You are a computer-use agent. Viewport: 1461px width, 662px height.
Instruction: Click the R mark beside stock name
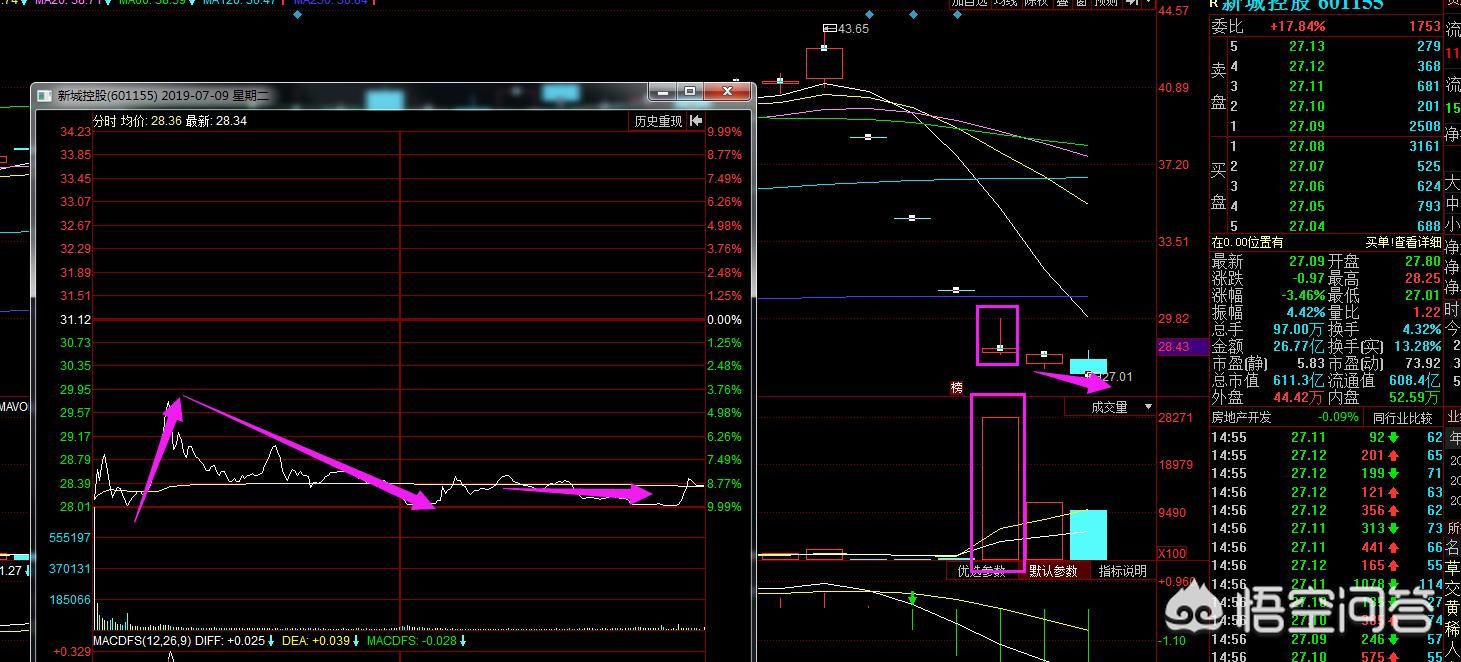[x=1213, y=3]
